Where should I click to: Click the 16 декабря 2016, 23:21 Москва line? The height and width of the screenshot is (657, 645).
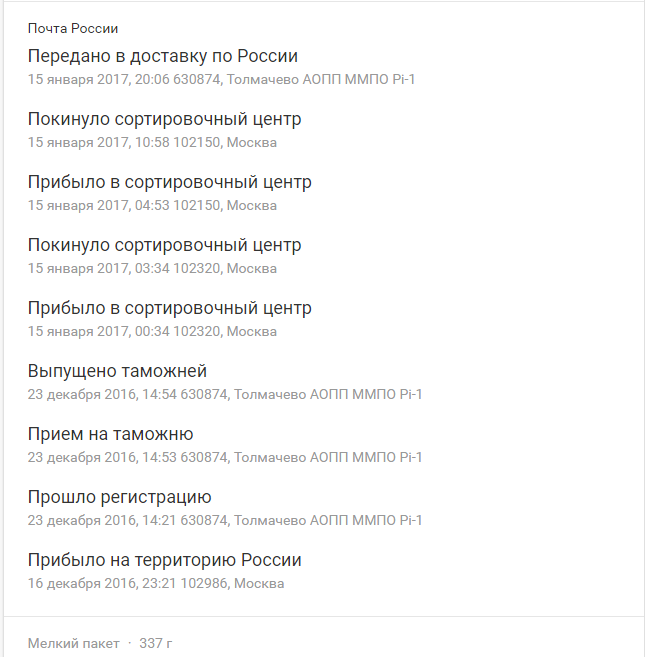(x=156, y=583)
